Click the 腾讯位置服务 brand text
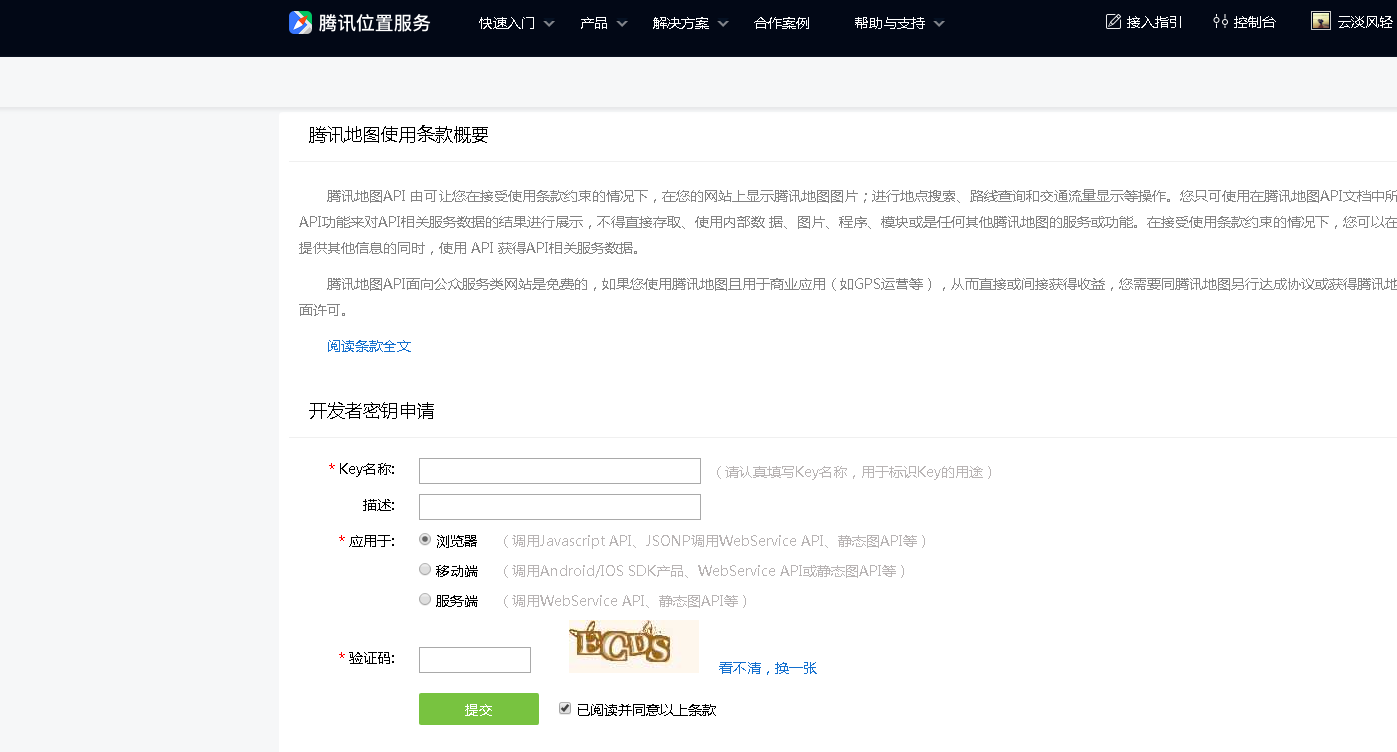The height and width of the screenshot is (752, 1397). (x=375, y=23)
